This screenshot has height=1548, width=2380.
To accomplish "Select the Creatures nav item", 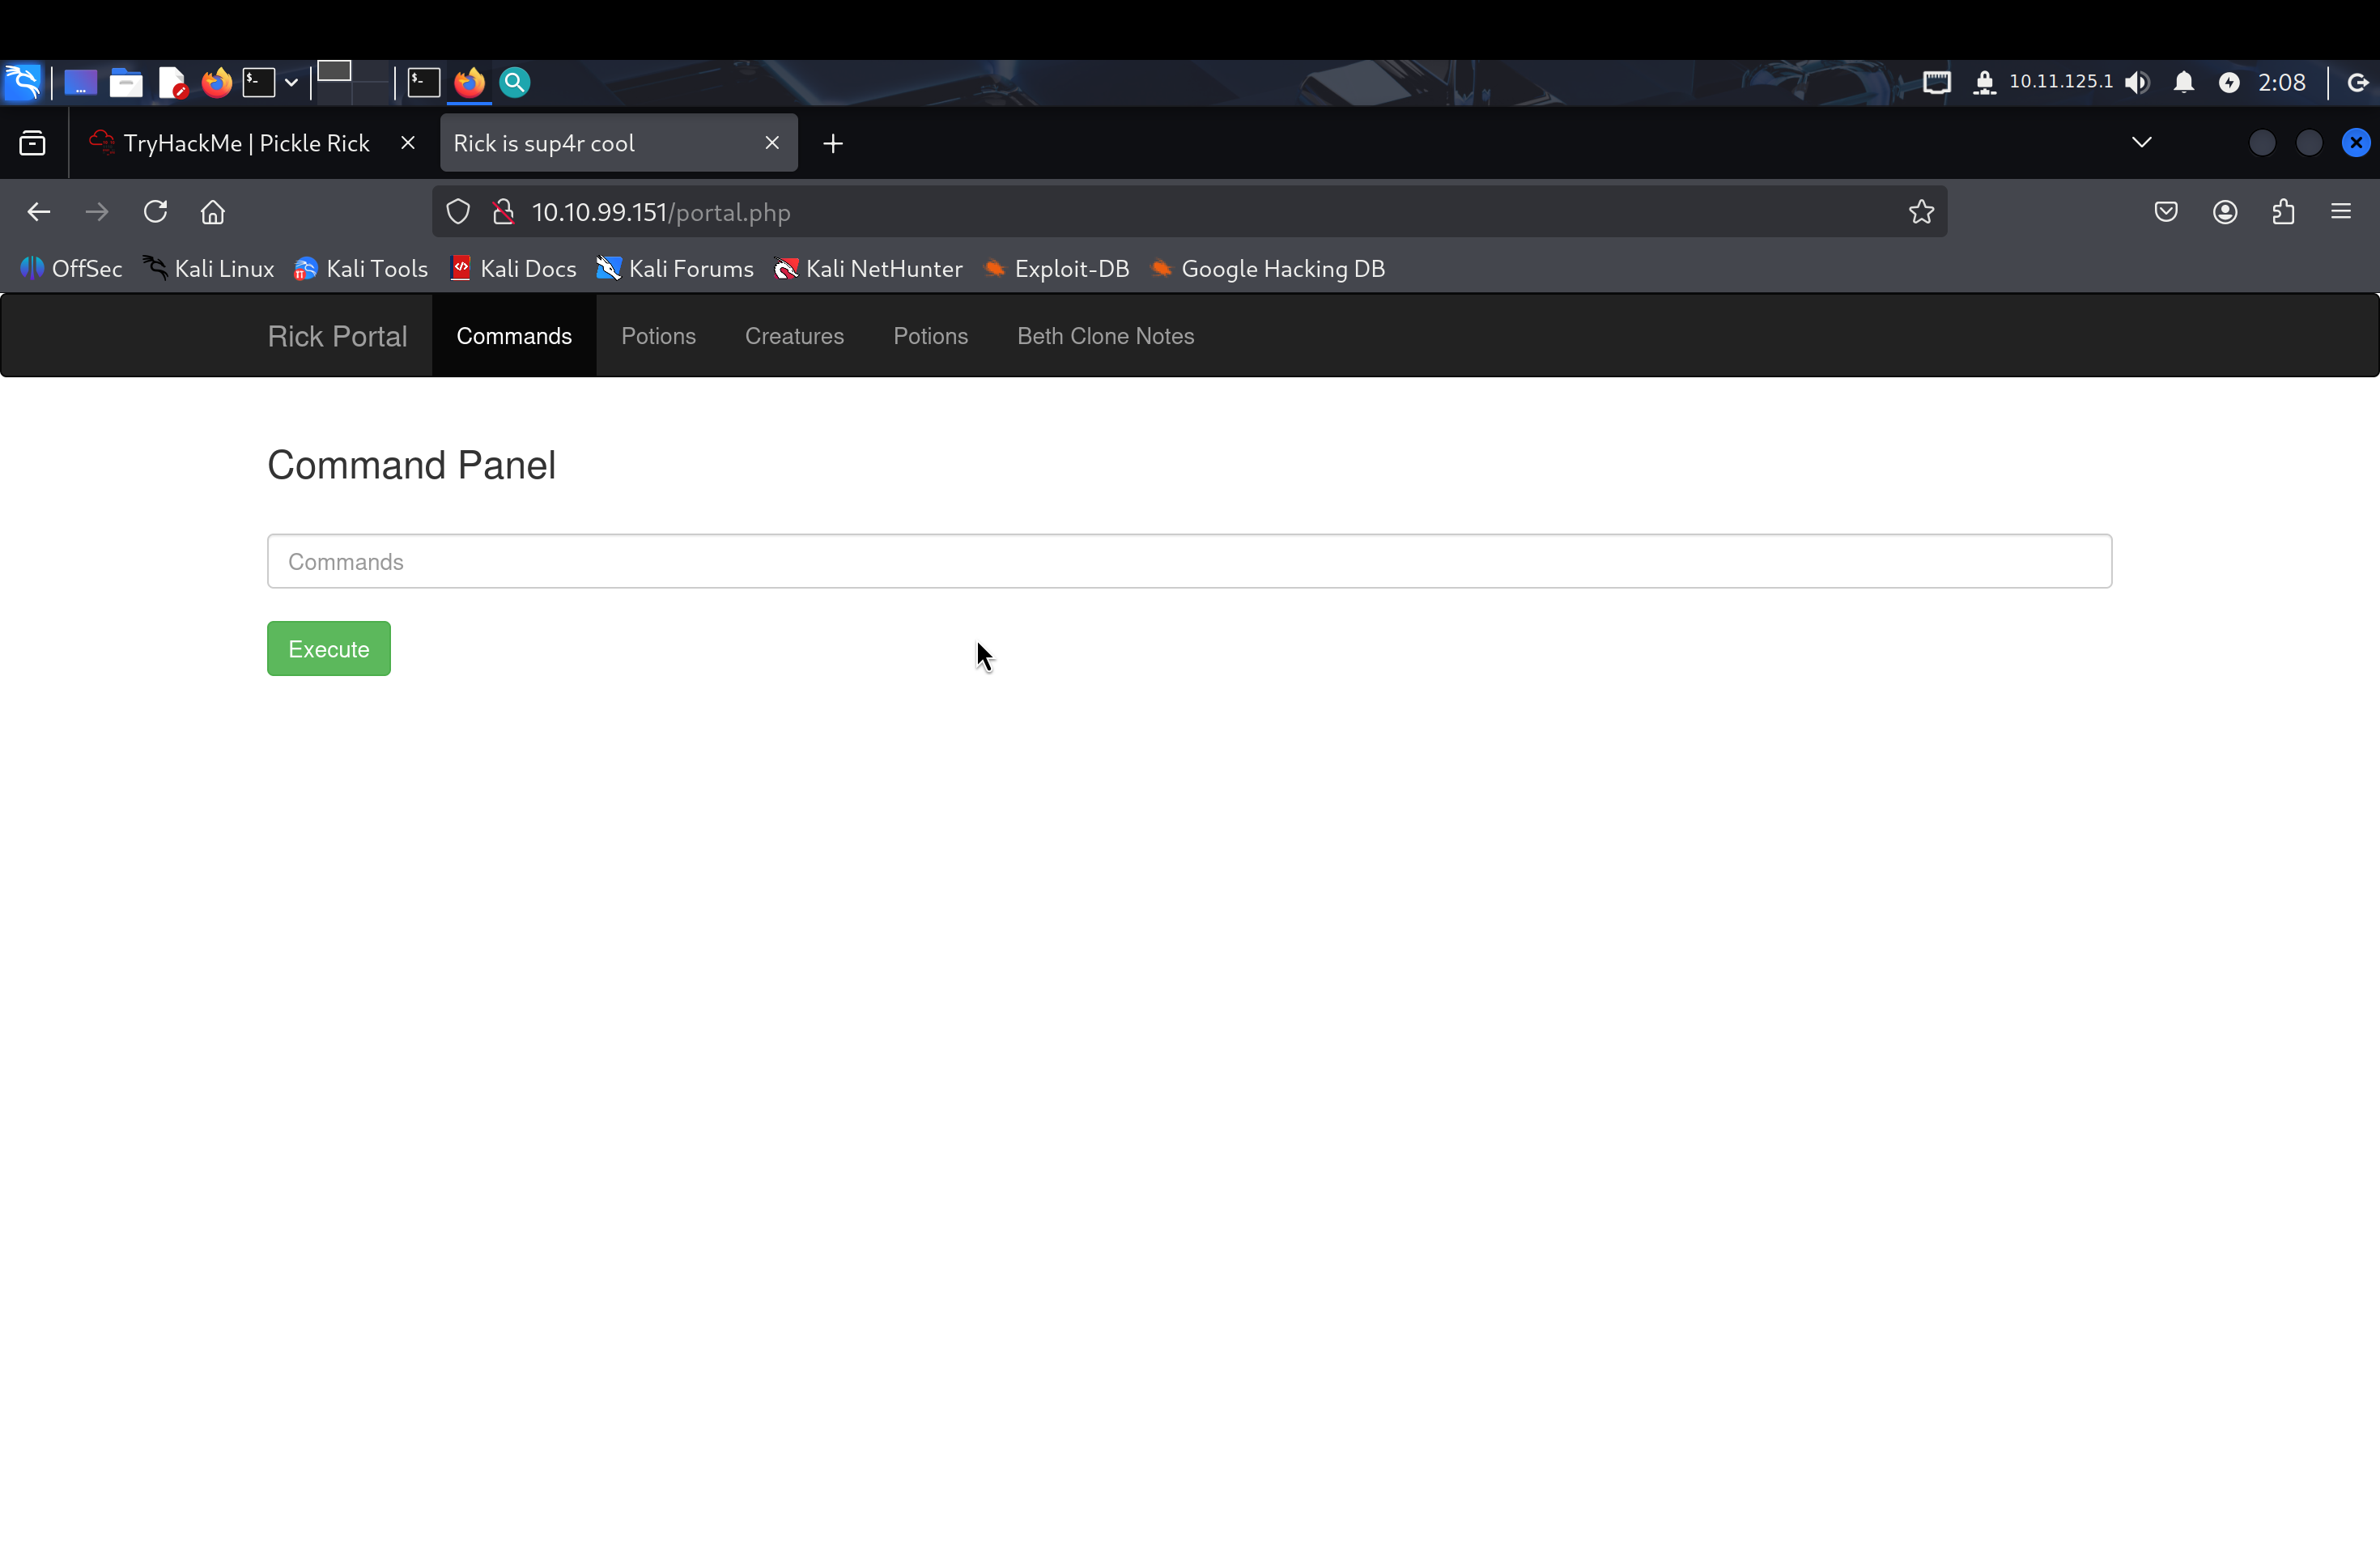I will [x=794, y=336].
